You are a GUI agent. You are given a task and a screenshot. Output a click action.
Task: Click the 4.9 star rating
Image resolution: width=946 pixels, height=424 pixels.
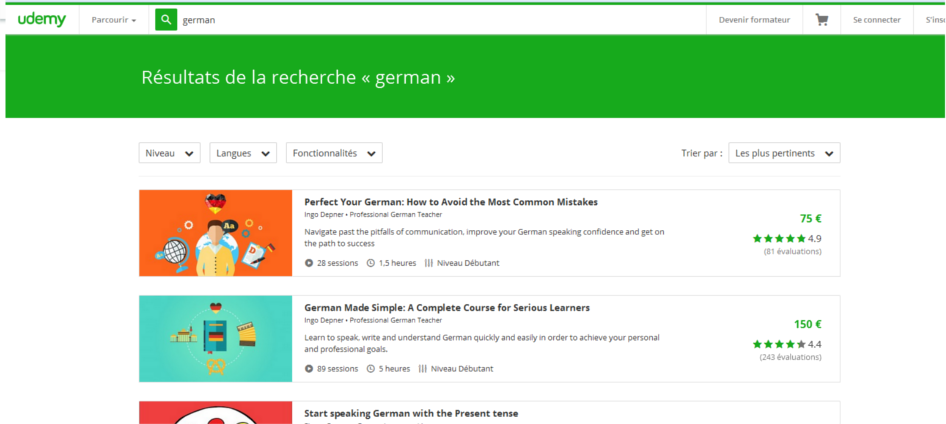pos(787,238)
